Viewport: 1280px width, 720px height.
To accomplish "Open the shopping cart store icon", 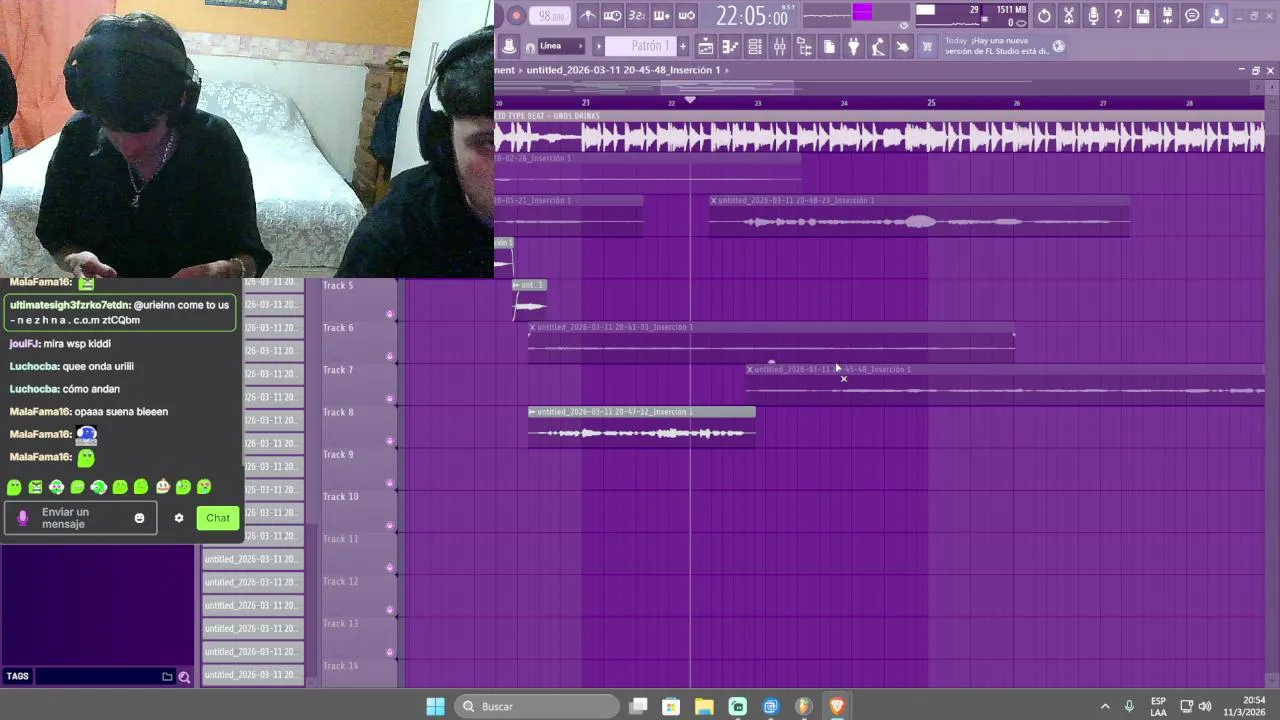I will pyautogui.click(x=927, y=46).
